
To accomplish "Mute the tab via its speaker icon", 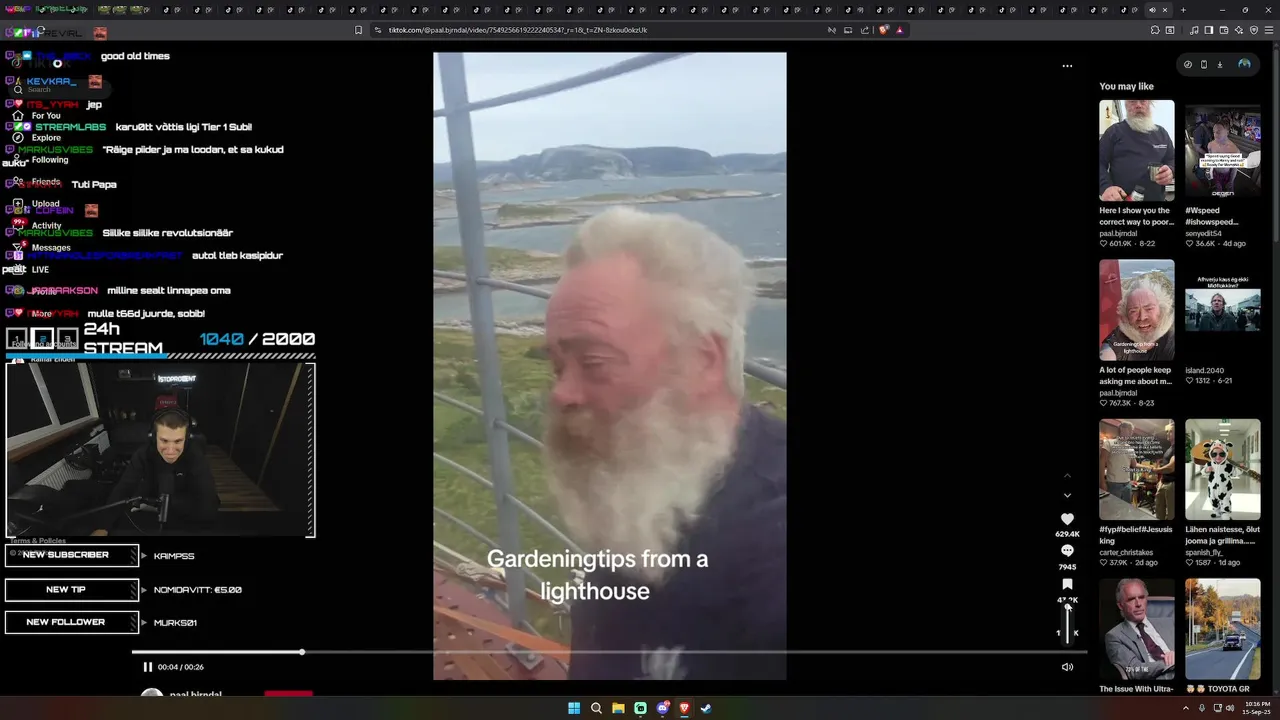I will pos(1152,10).
